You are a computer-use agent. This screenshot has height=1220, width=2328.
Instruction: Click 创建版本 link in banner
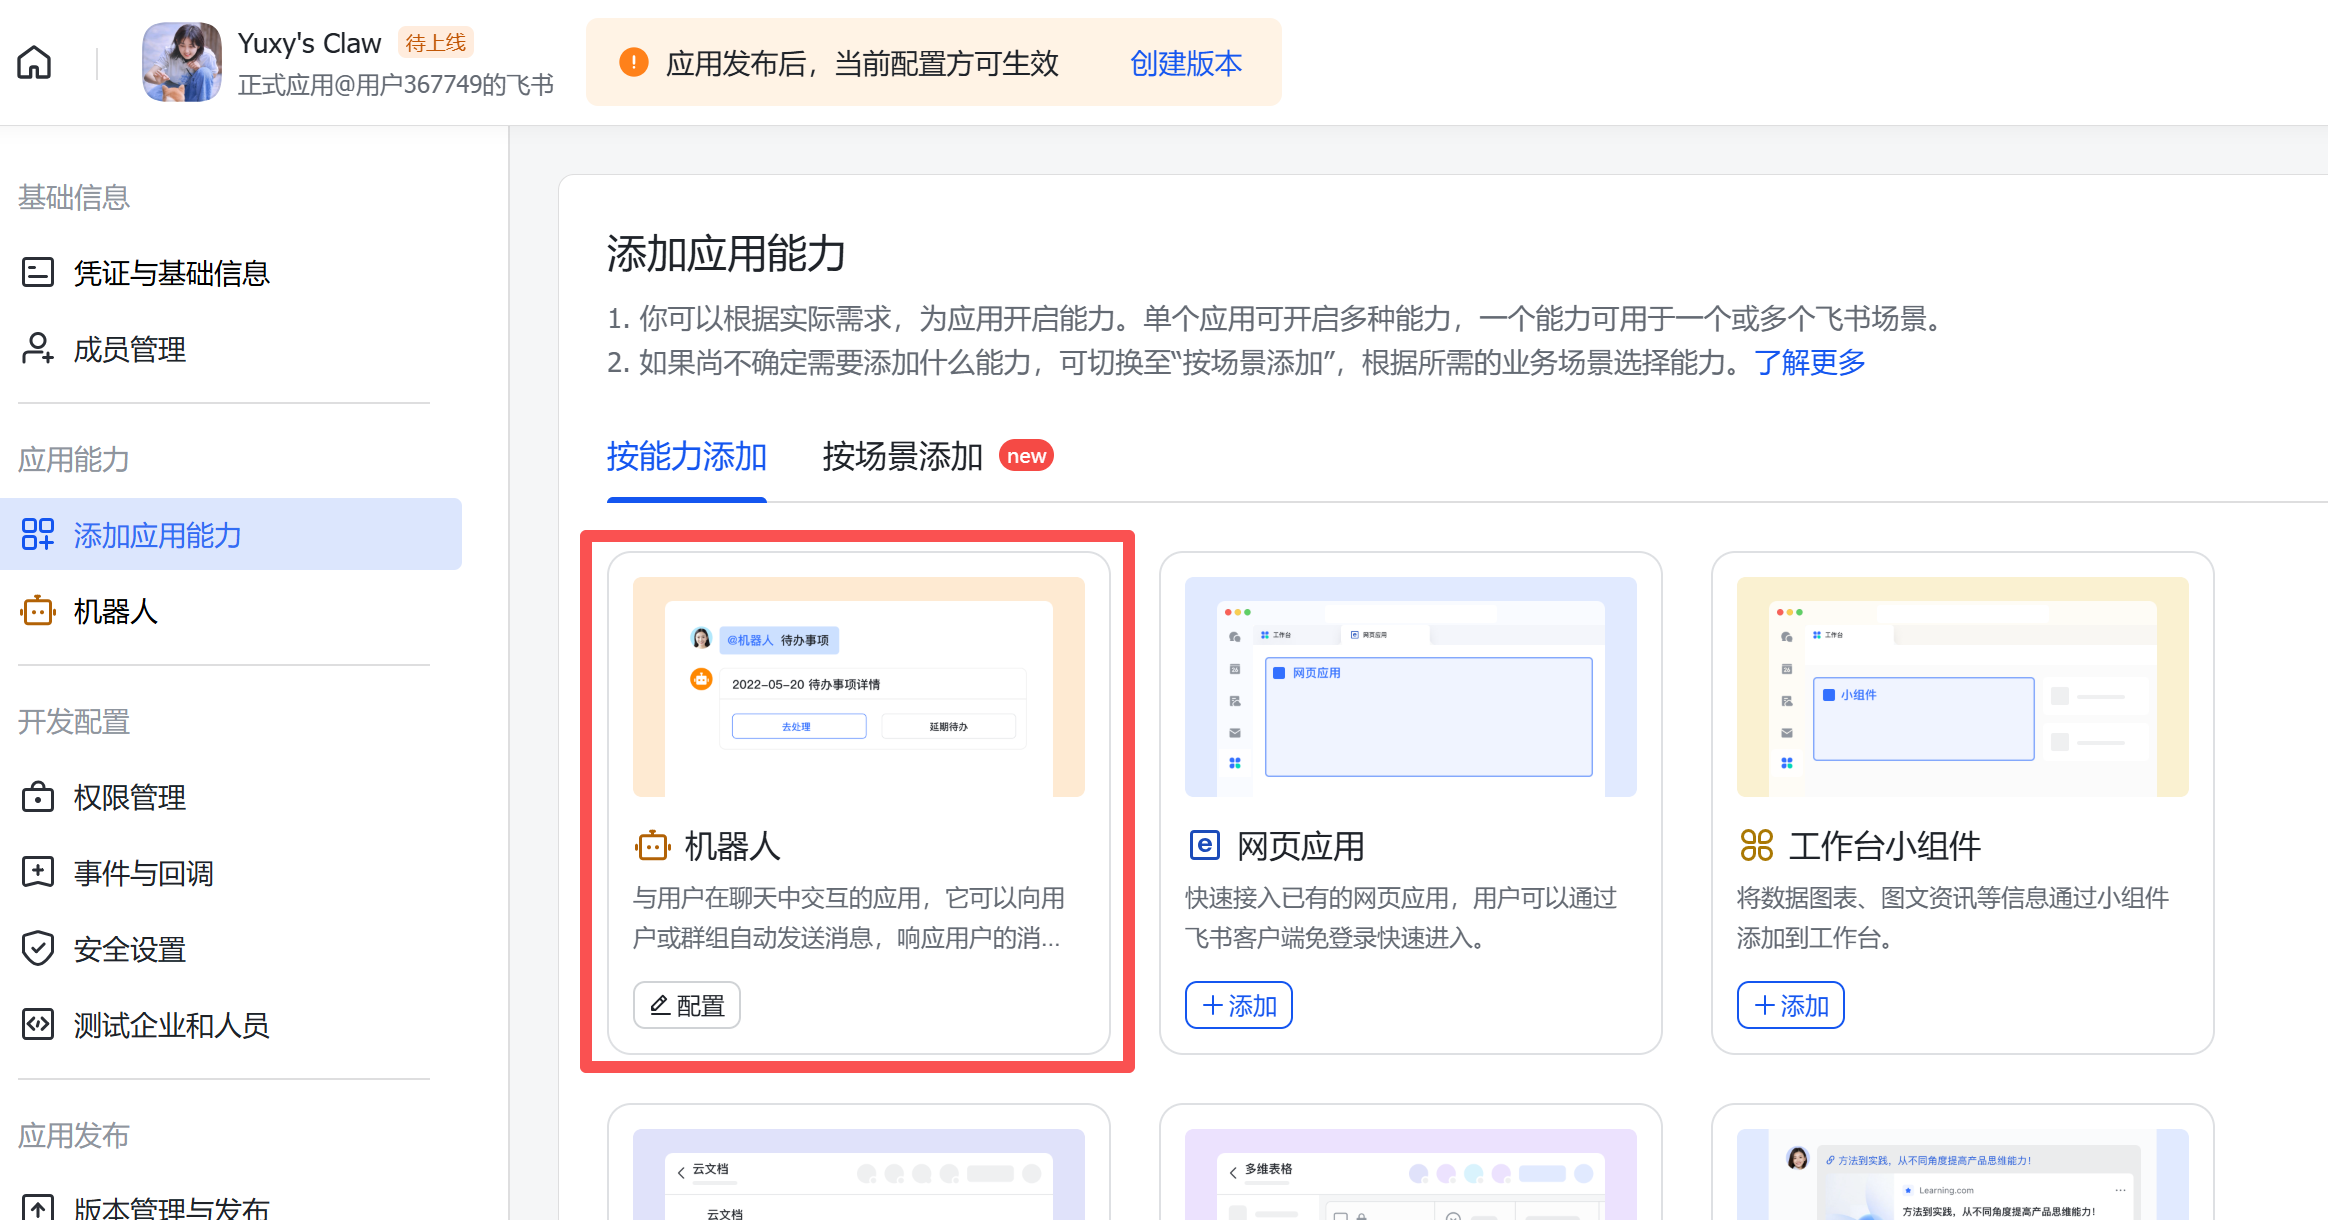1185,63
